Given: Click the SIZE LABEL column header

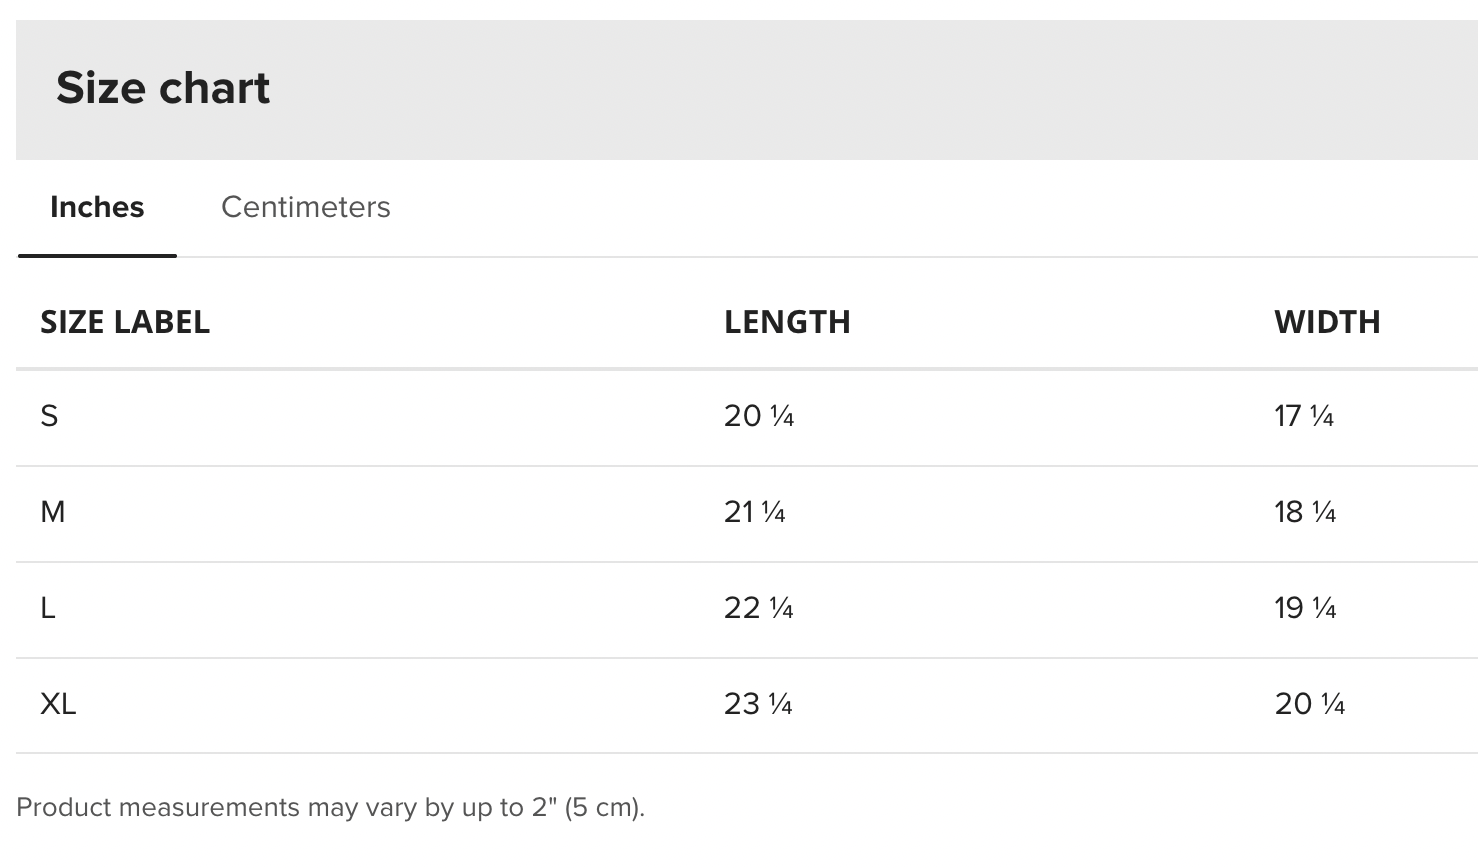Looking at the screenshot, I should tap(125, 322).
